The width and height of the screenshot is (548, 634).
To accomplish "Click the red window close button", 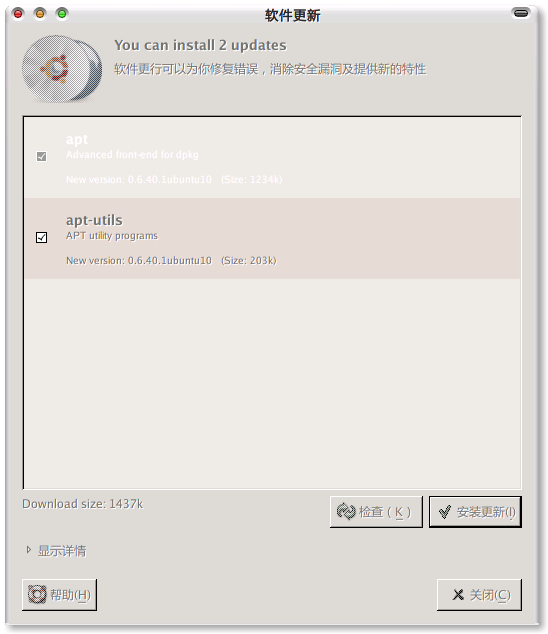I will coord(18,14).
